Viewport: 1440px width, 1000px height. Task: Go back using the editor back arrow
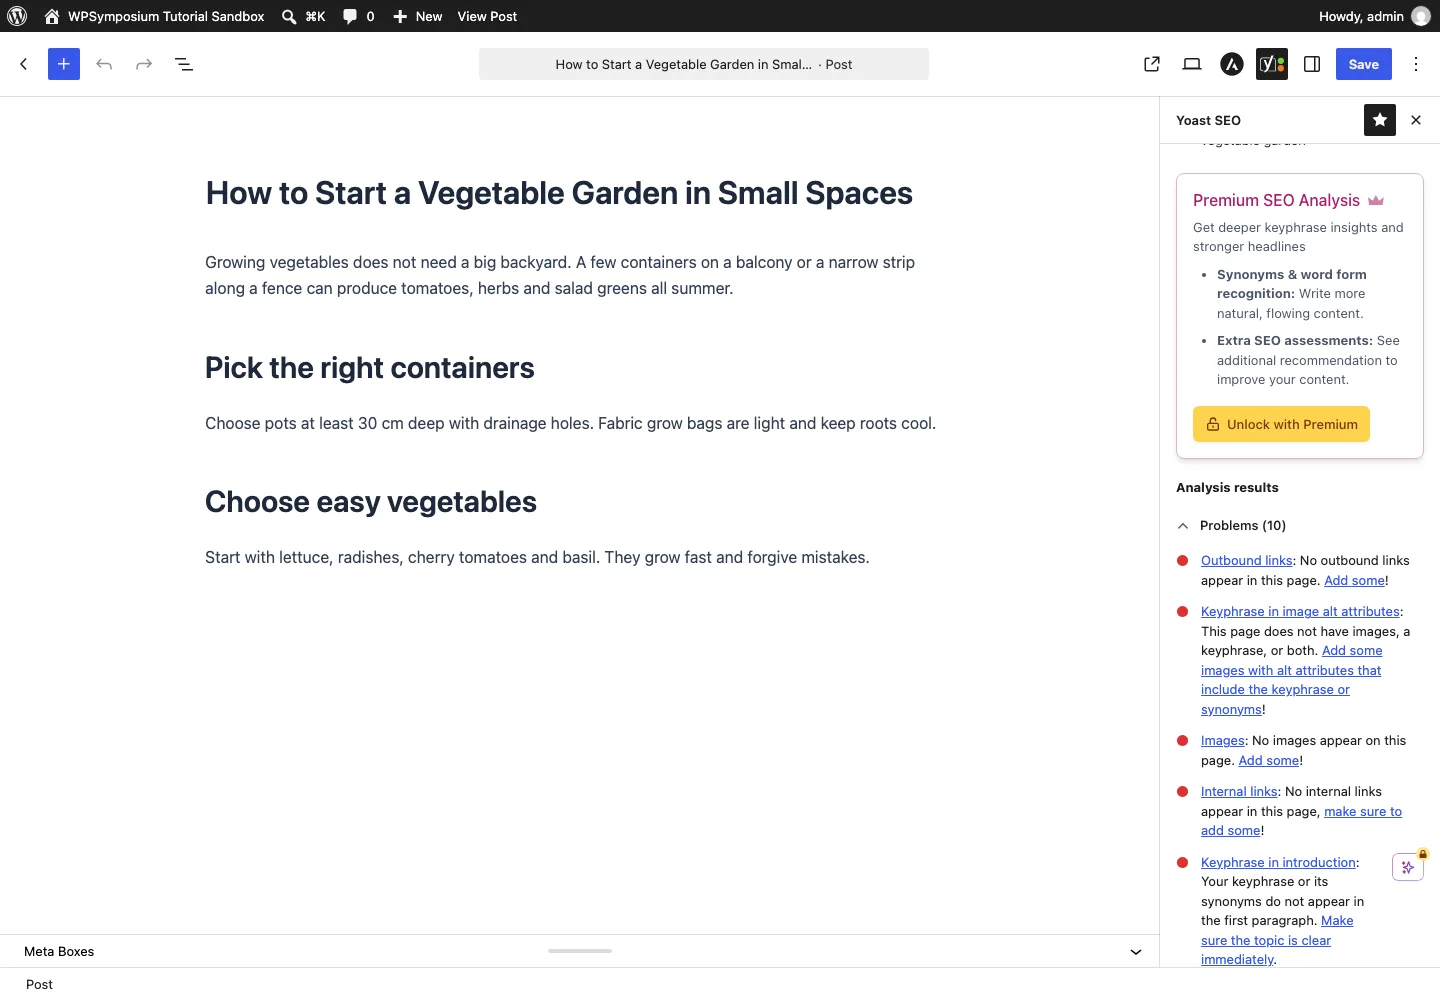tap(24, 64)
